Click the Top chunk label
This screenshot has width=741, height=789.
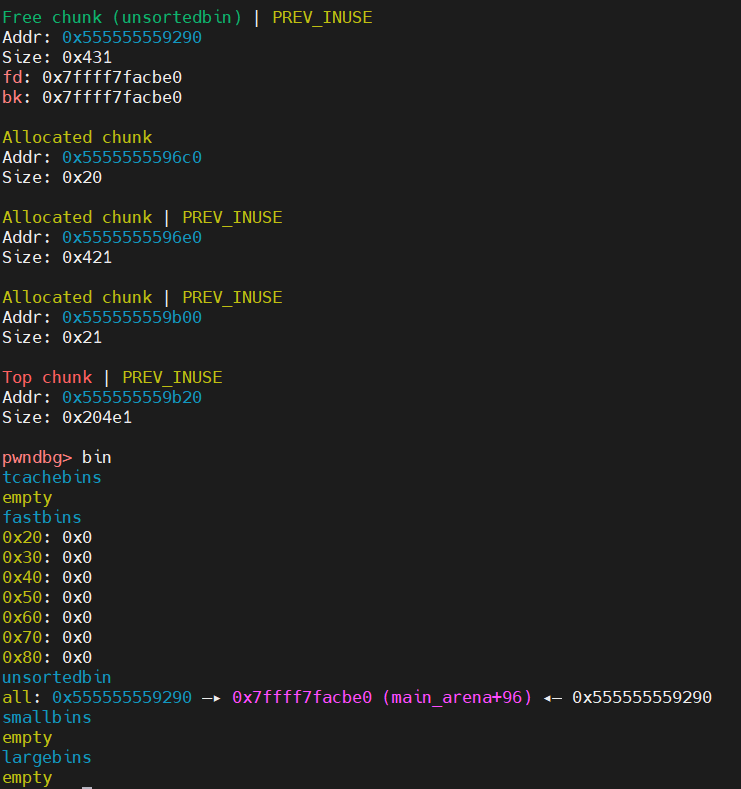tap(47, 377)
